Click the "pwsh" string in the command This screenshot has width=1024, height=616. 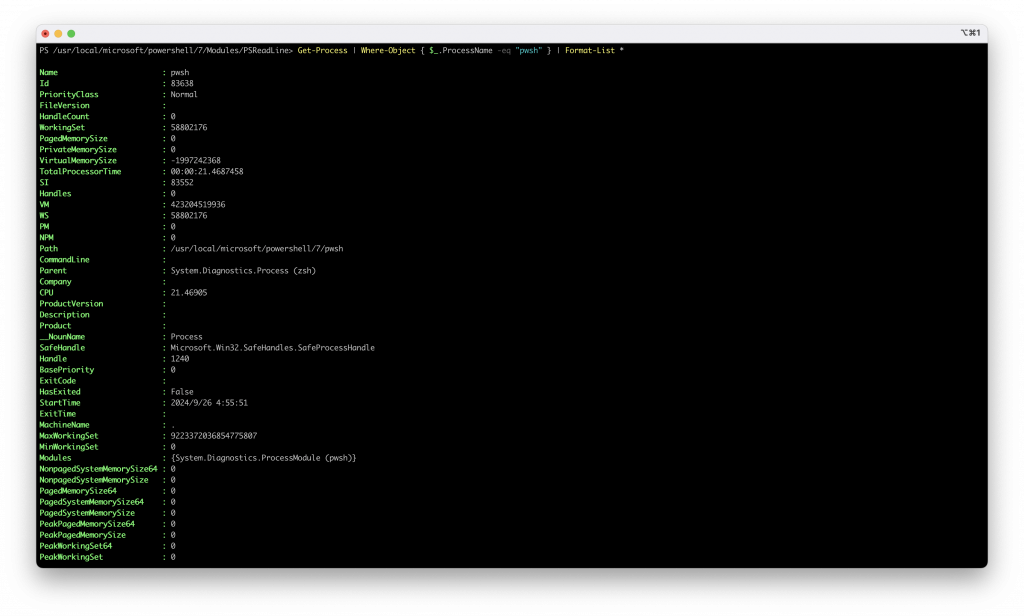coord(528,50)
